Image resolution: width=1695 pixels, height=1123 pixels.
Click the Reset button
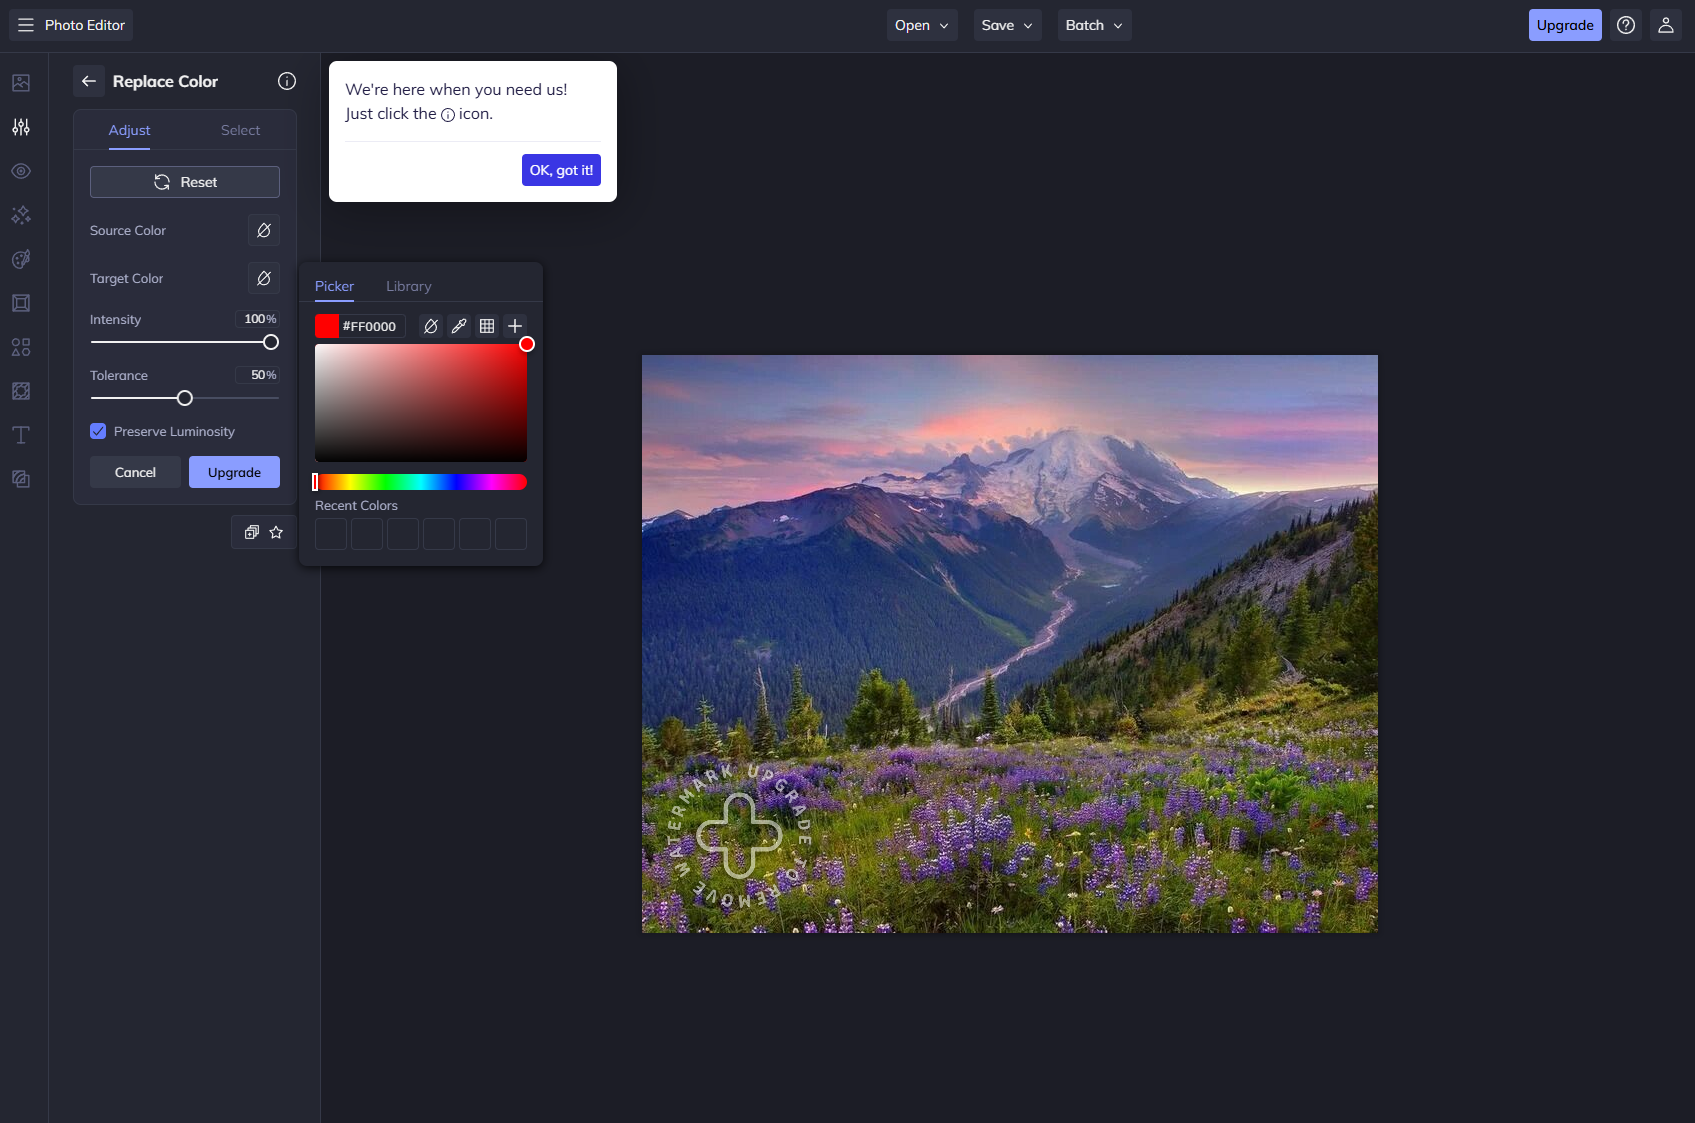pos(185,182)
